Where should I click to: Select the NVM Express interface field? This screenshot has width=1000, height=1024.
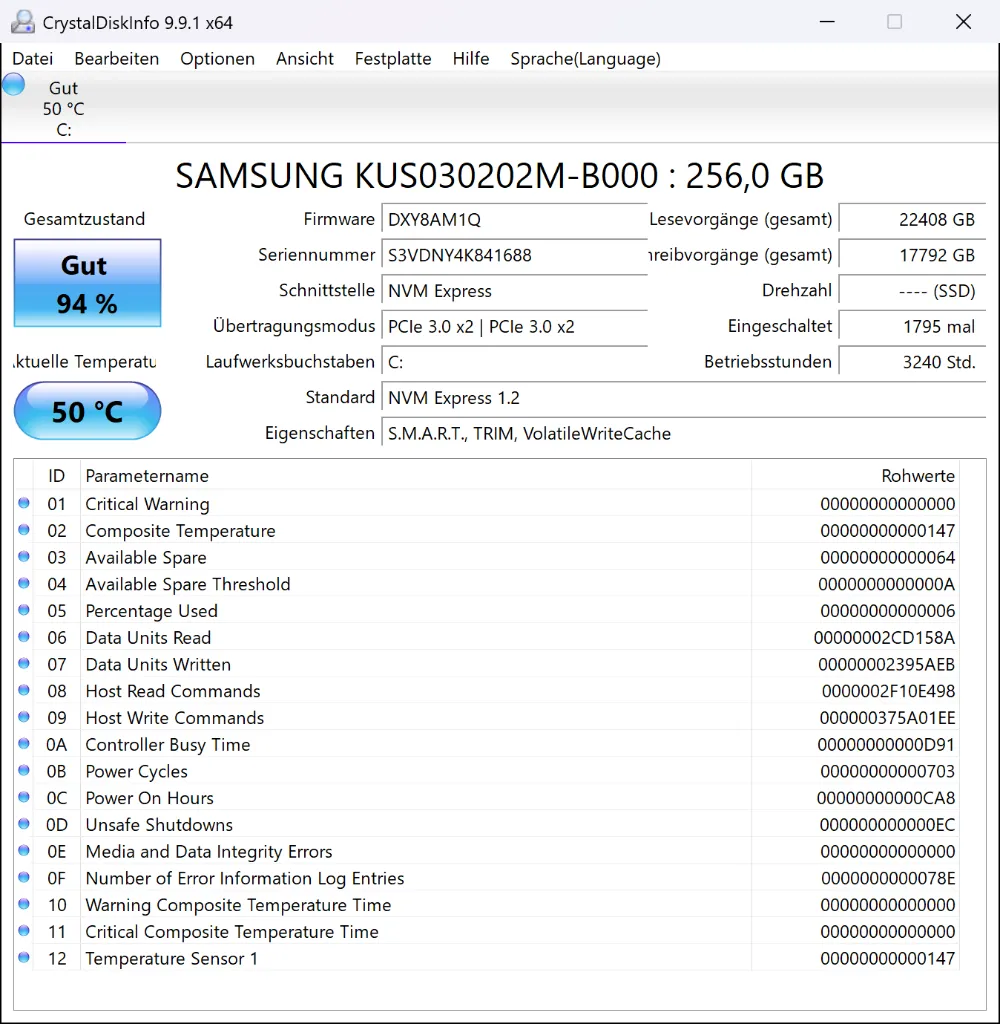point(514,291)
